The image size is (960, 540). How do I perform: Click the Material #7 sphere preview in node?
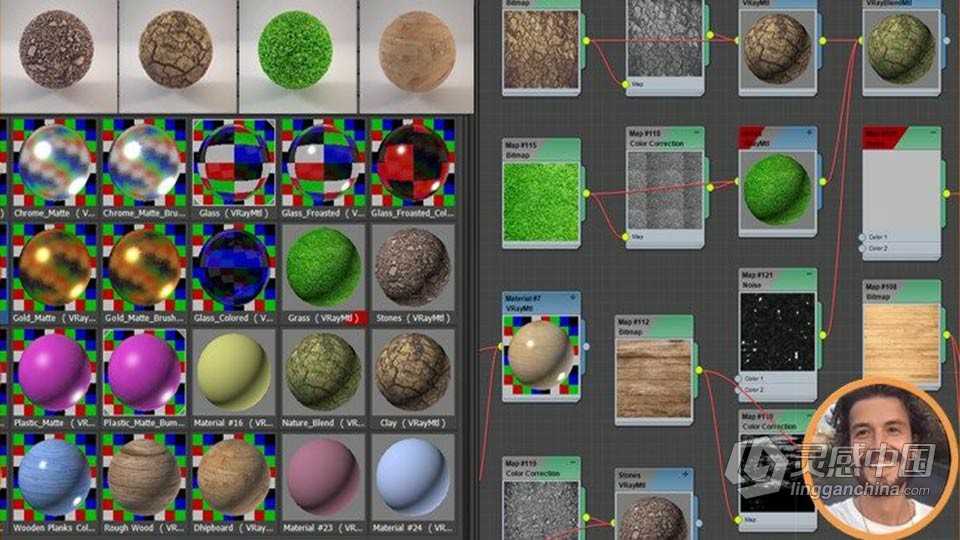[541, 356]
